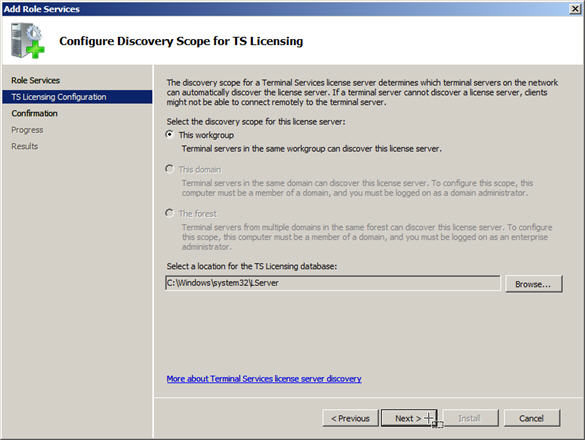Image resolution: width=585 pixels, height=440 pixels.
Task: Click the This workgroup option label
Action: 206,135
